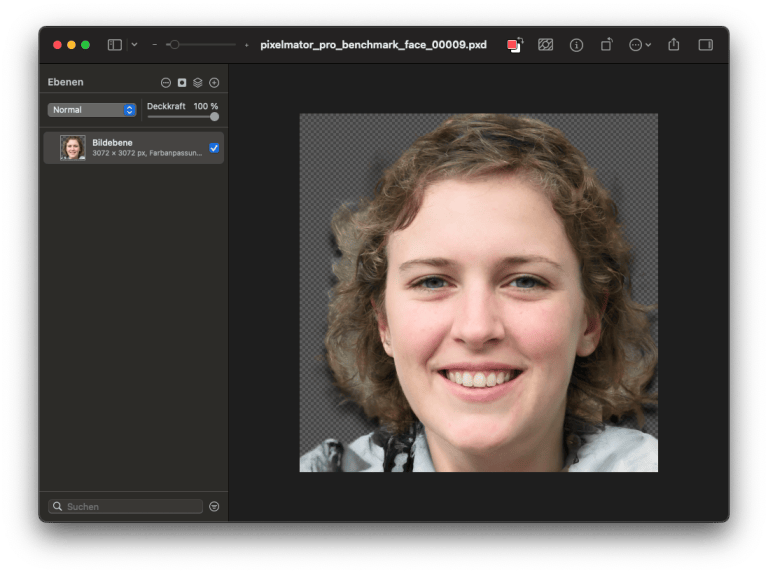Screen dimensions: 768x573
Task: Add a new layer with the plus icon
Action: tap(214, 83)
